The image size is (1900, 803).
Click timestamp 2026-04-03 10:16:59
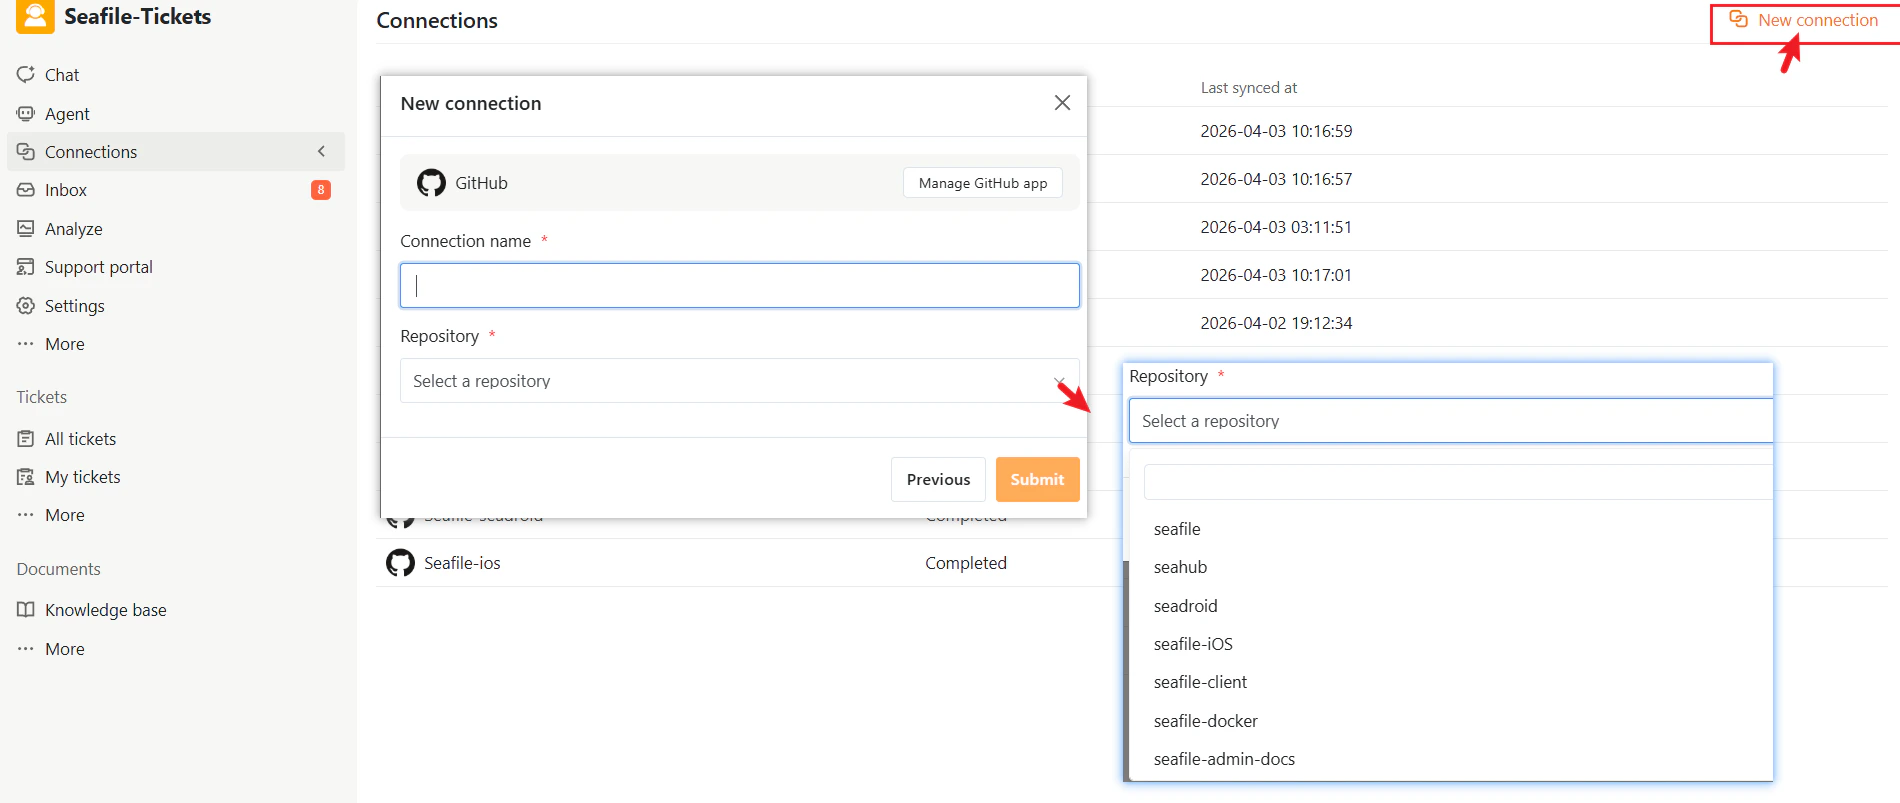tap(1276, 131)
